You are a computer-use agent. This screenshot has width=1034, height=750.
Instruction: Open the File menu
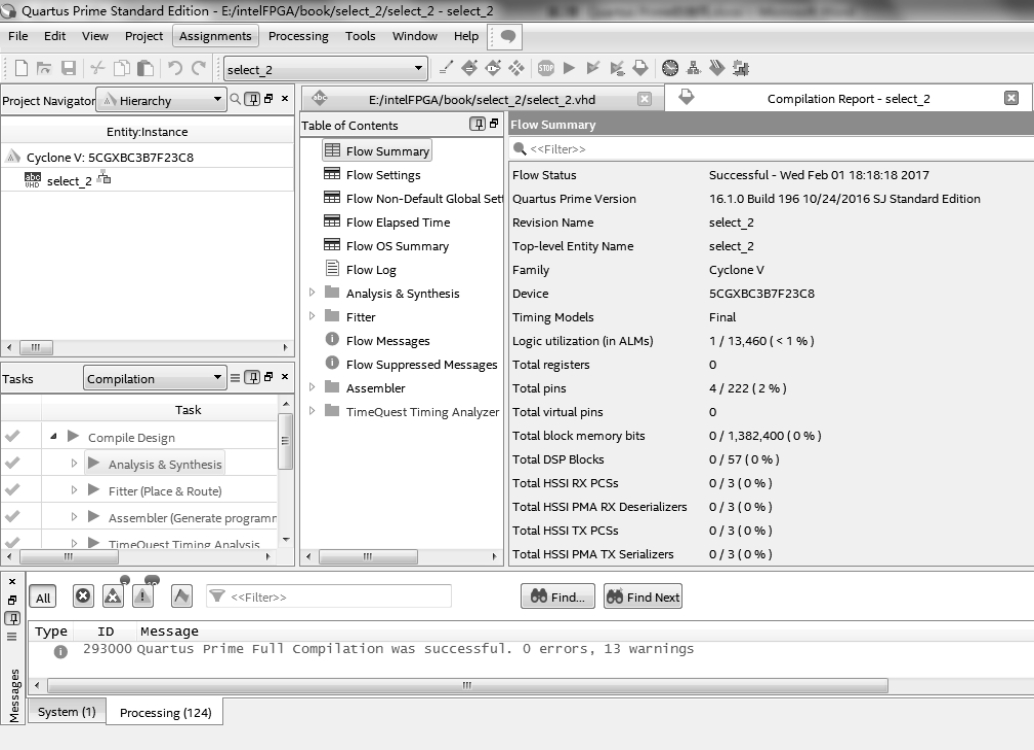pos(18,36)
